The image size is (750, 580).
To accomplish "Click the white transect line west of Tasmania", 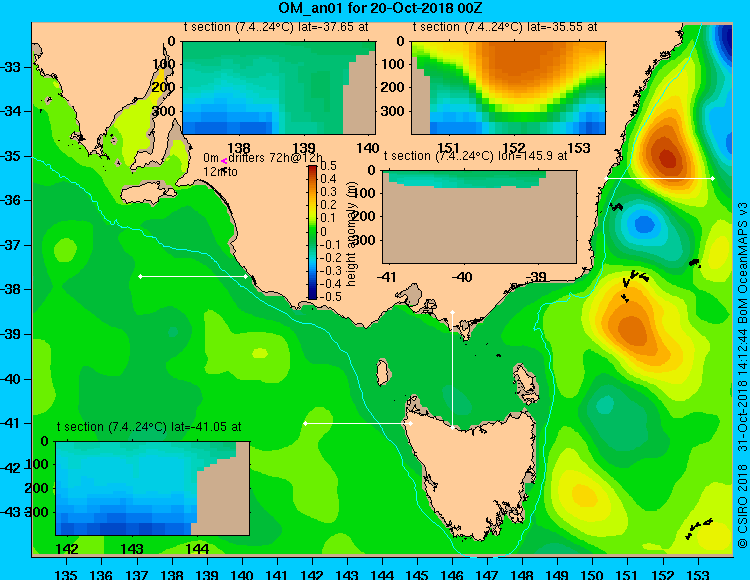I will point(358,423).
